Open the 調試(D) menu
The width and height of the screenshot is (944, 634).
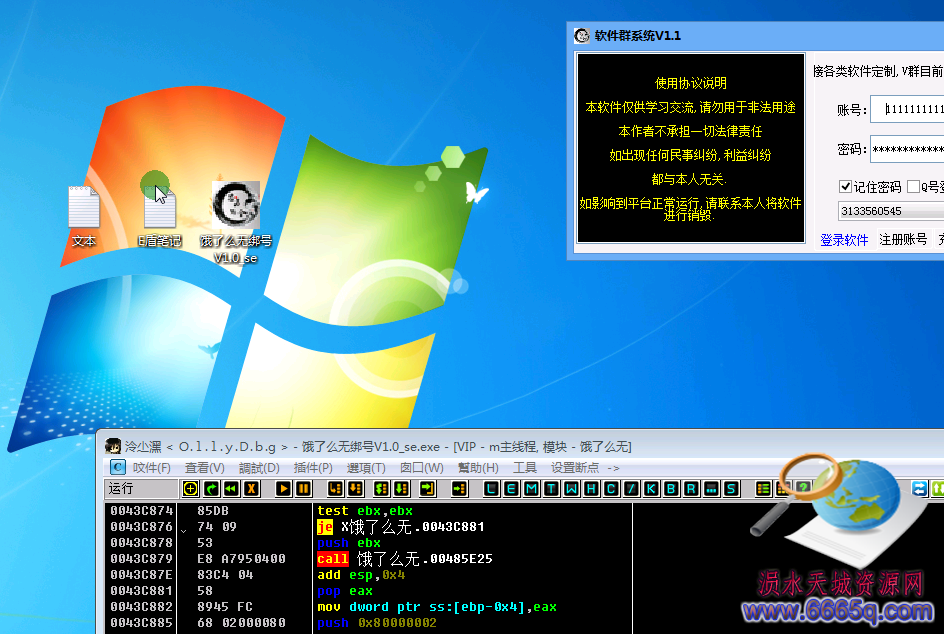259,468
